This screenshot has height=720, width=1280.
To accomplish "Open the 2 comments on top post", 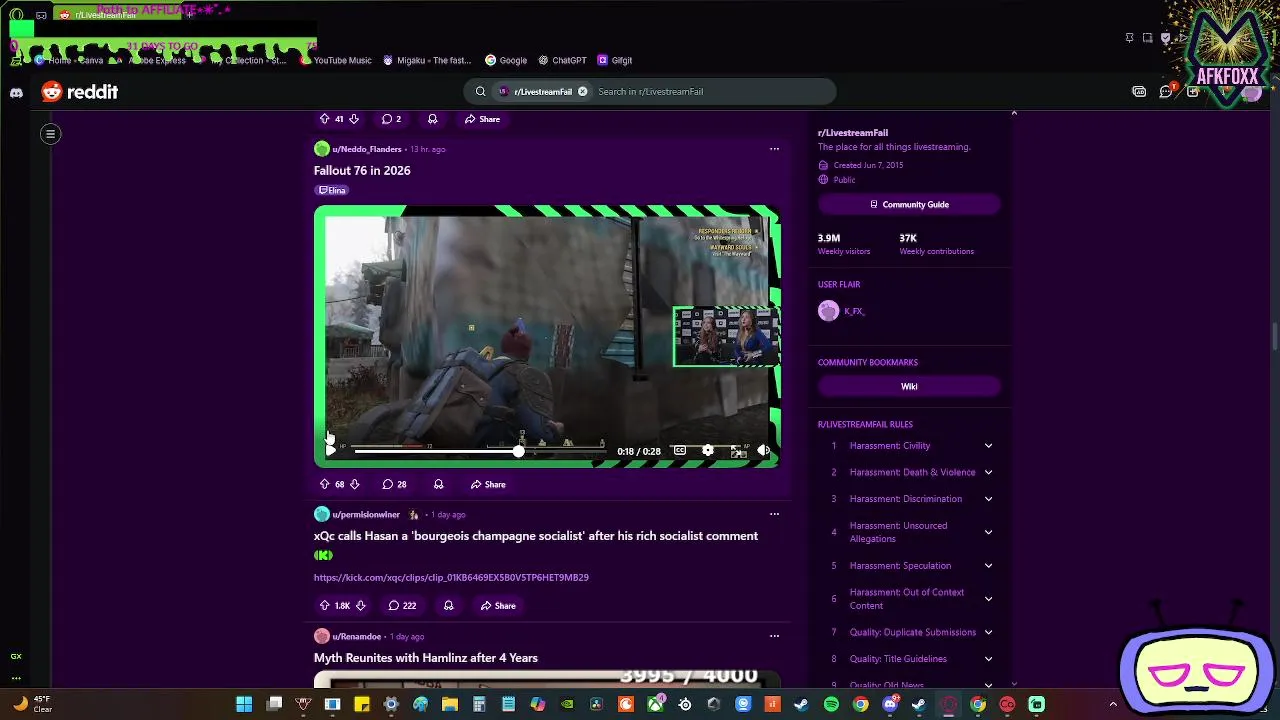I will pos(391,119).
